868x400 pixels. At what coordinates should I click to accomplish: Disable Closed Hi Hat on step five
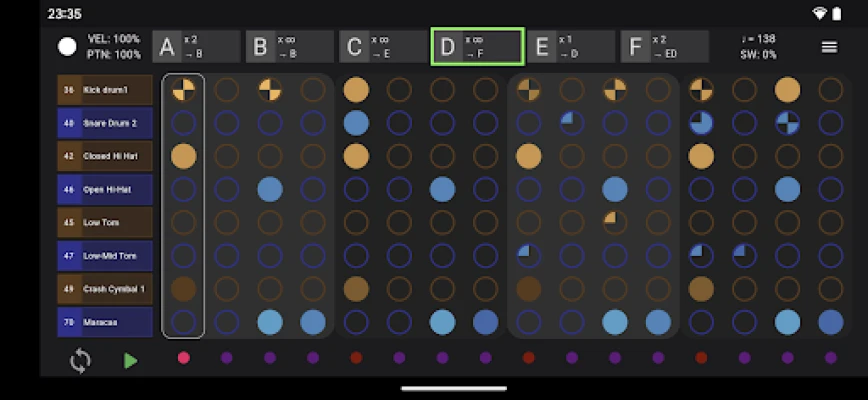tap(356, 156)
